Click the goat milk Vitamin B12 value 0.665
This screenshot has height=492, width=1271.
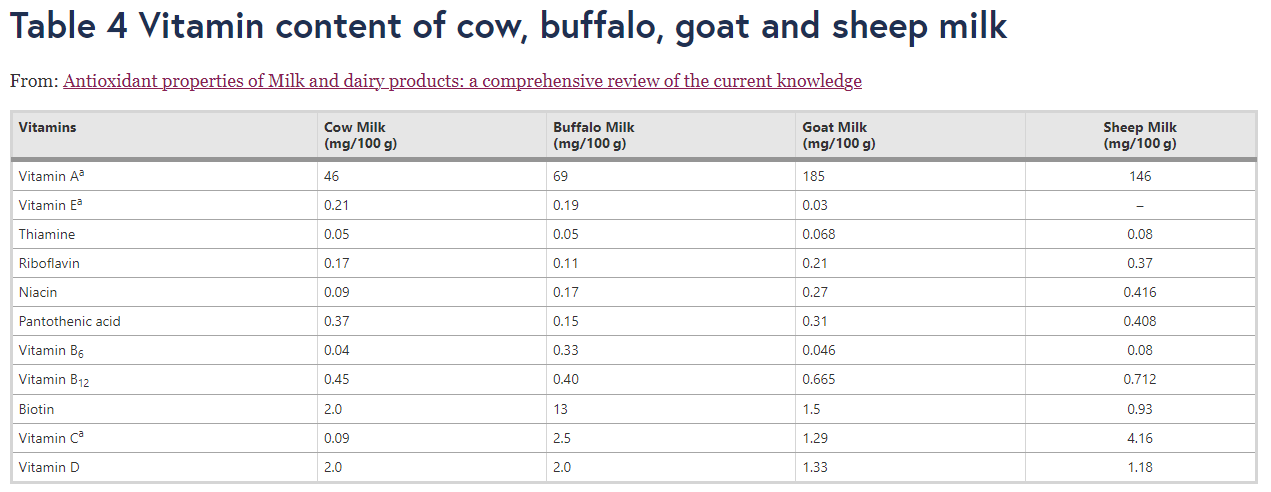pos(818,379)
